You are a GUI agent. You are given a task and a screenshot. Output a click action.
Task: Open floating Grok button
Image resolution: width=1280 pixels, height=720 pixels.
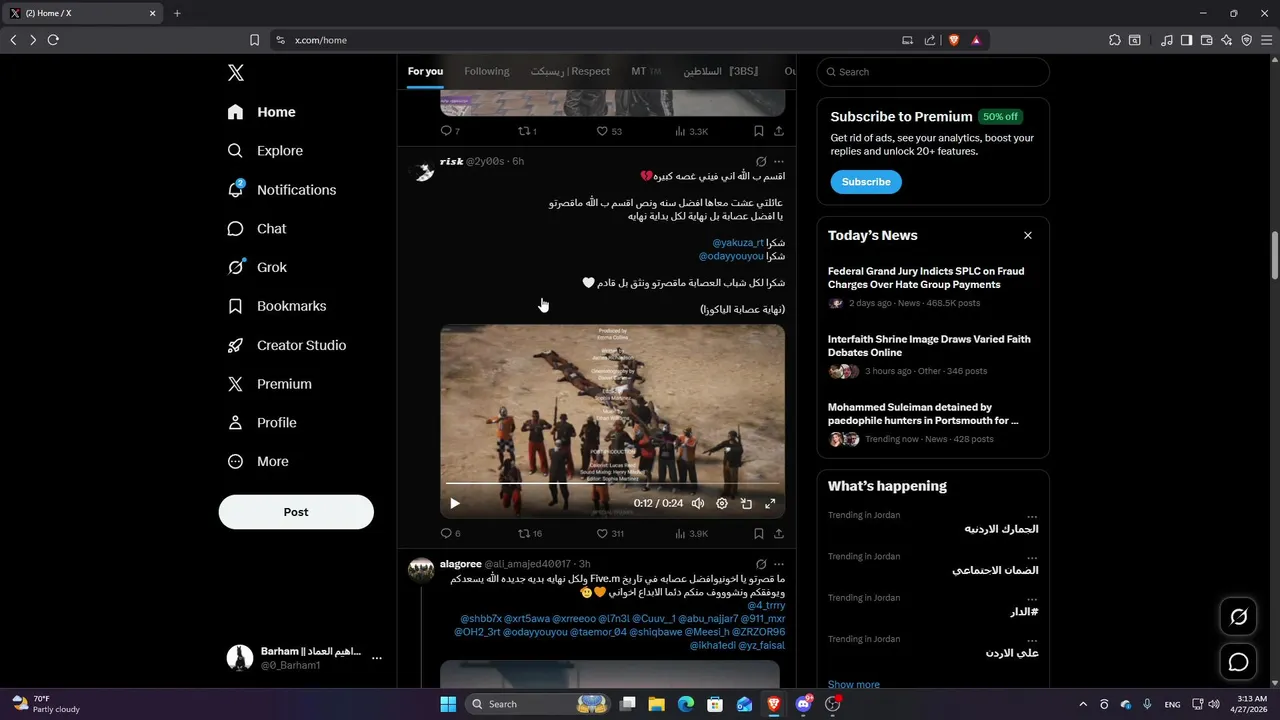tap(1239, 617)
